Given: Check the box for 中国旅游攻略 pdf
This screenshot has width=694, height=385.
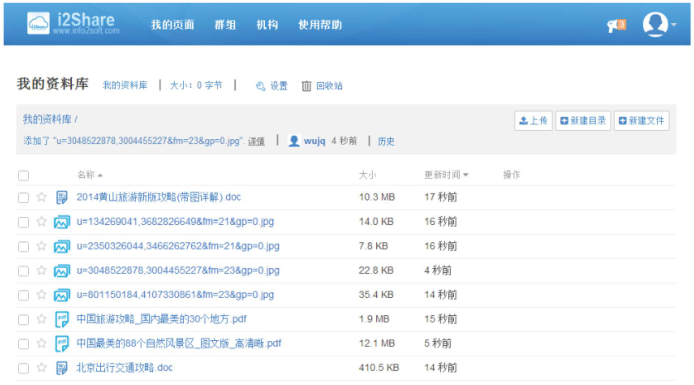Looking at the screenshot, I should [23, 320].
